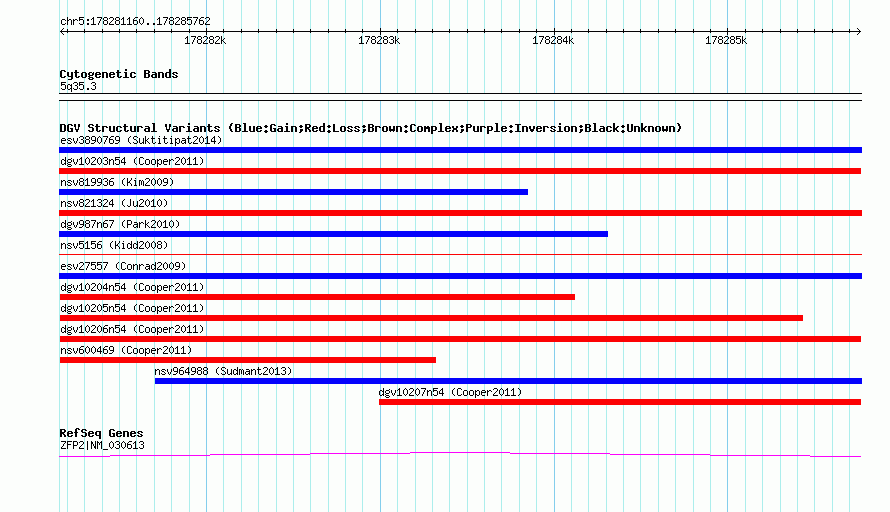
Task: Click the chr5:178281160..178285762 coordinates label
Action: (135, 21)
